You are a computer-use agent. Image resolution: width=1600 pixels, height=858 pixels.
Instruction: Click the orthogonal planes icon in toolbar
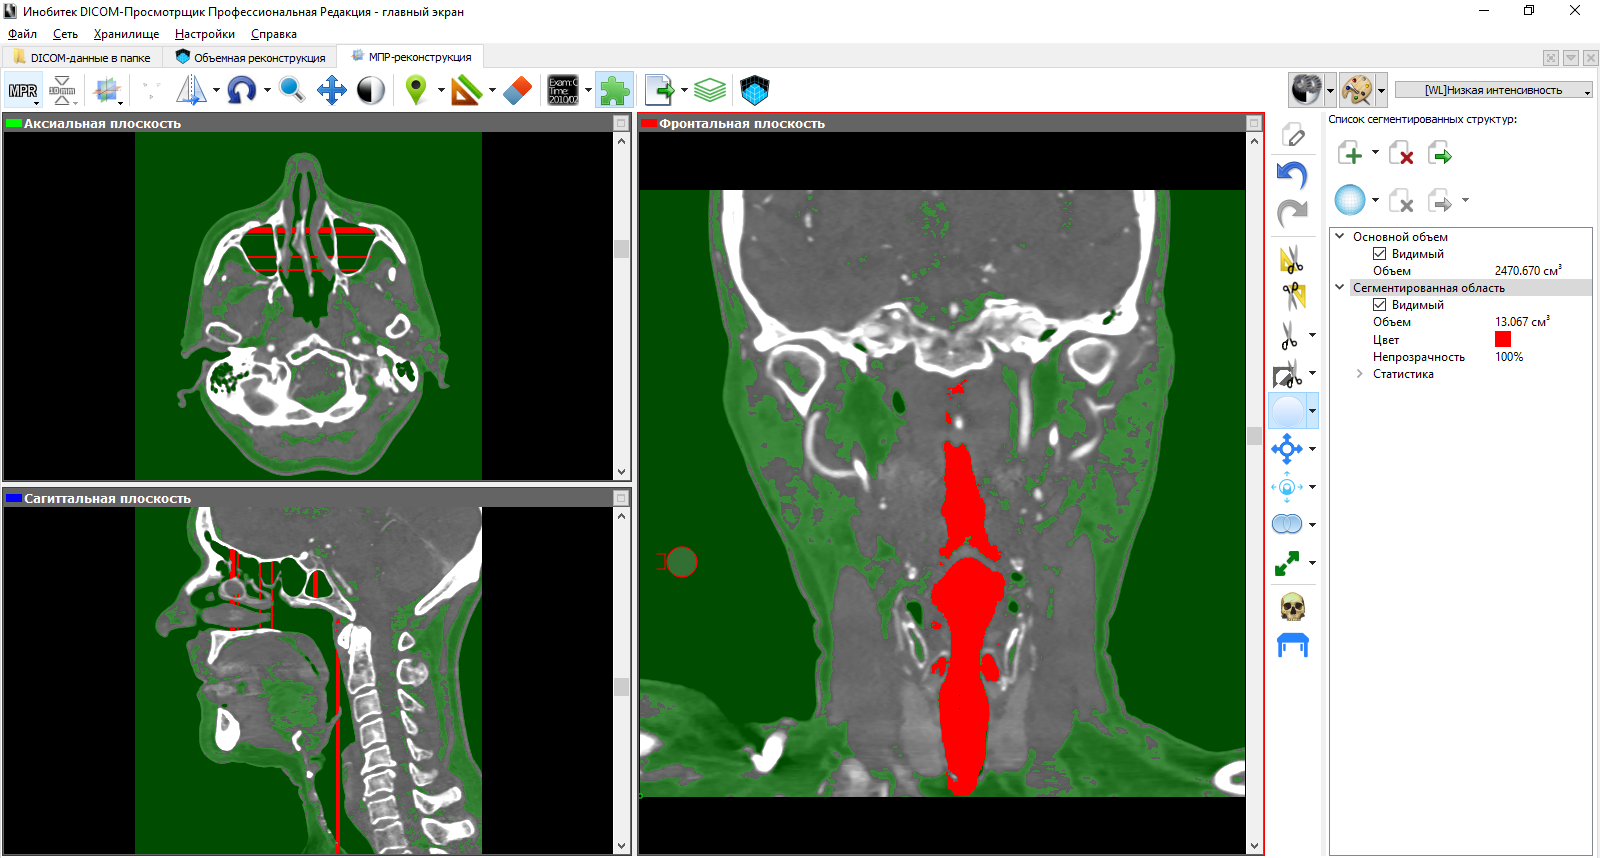(x=107, y=91)
